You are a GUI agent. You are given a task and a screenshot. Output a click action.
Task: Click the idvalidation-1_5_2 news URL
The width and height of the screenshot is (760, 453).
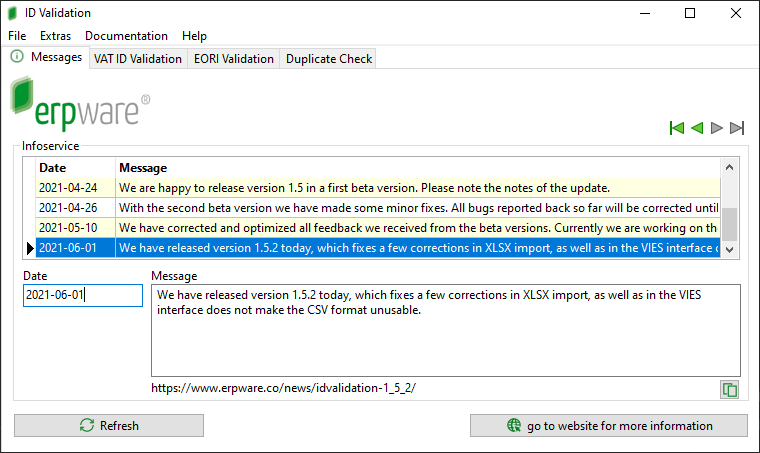point(283,388)
